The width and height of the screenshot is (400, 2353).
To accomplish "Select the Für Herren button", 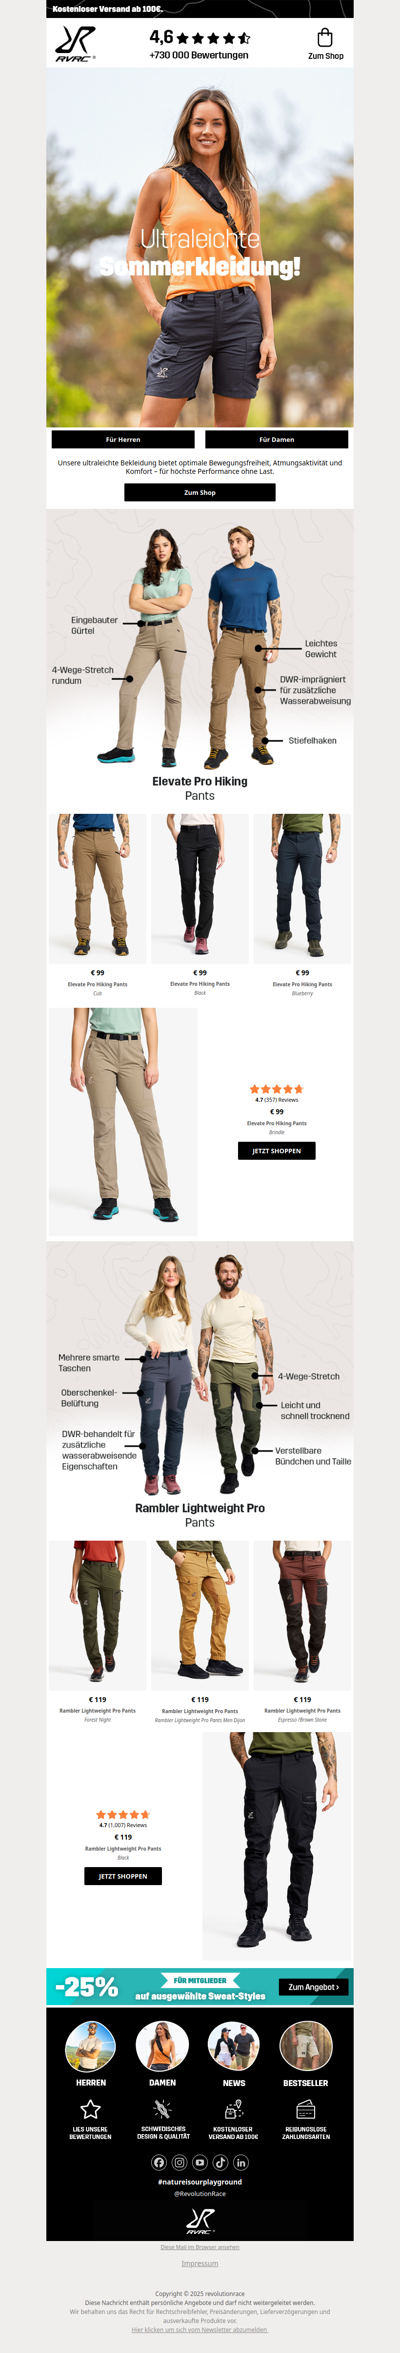I will [123, 439].
